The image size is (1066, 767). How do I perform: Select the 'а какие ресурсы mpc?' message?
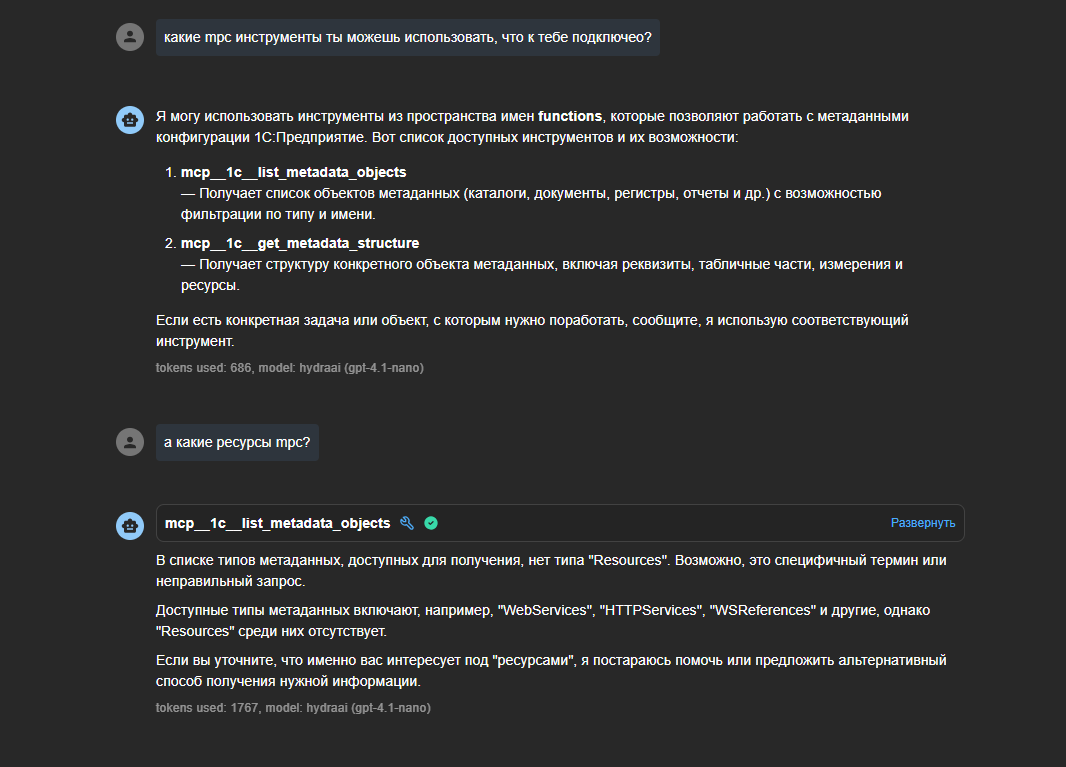237,442
